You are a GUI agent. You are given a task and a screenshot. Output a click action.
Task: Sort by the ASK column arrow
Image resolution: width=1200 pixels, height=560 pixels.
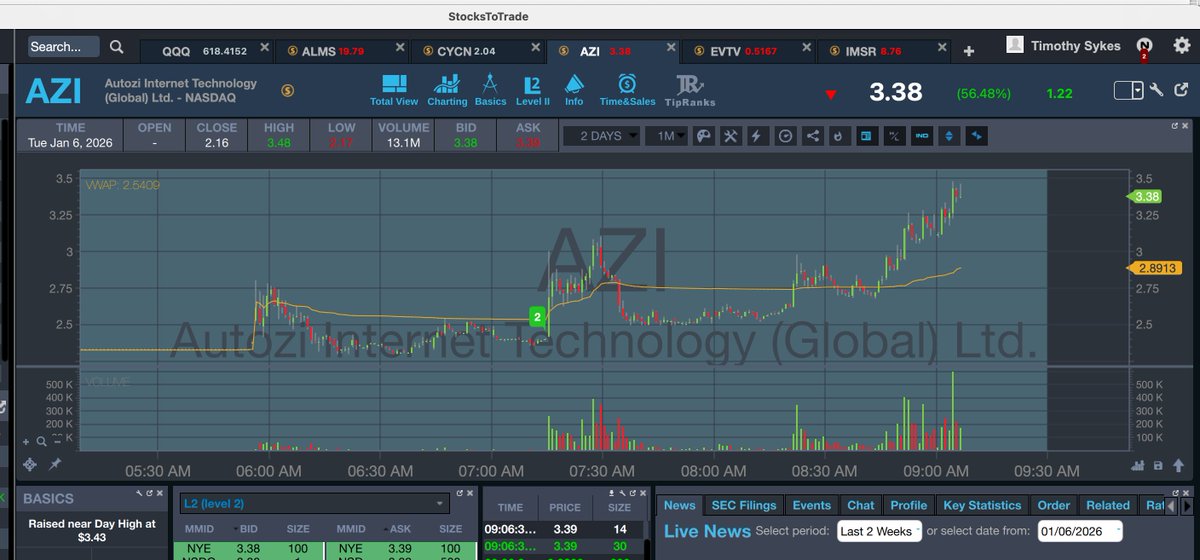[x=385, y=530]
